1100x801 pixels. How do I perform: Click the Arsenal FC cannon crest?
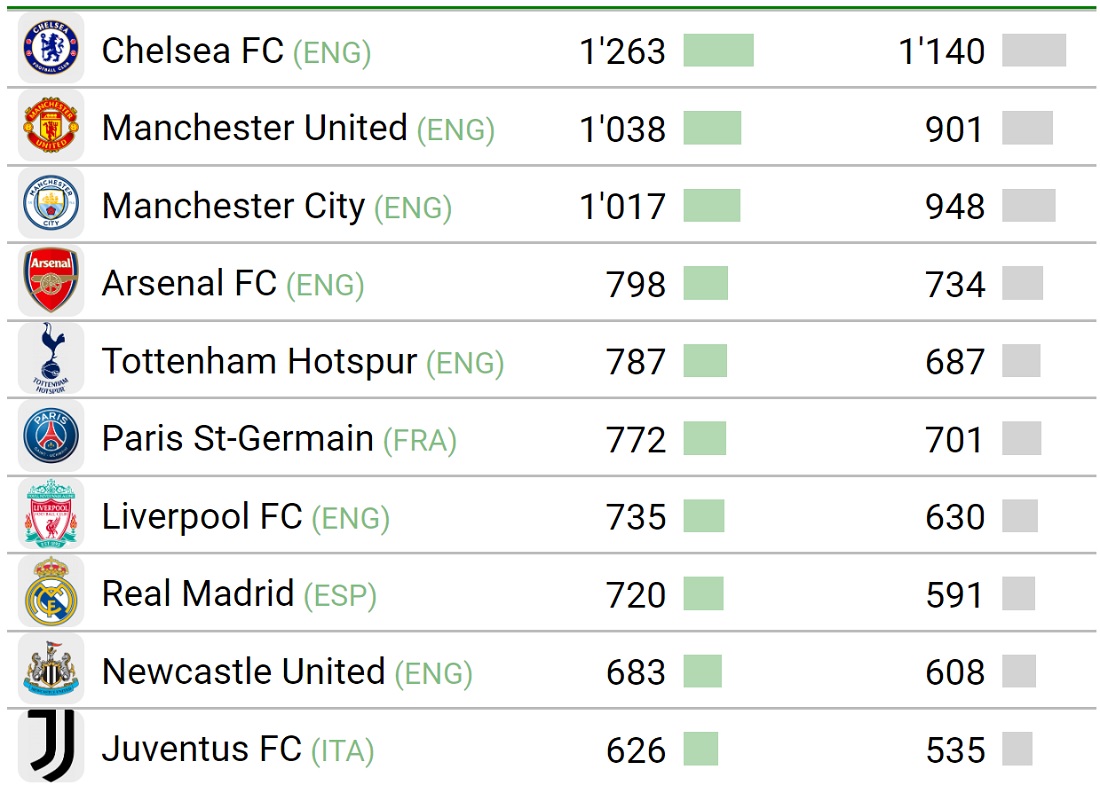(x=51, y=281)
